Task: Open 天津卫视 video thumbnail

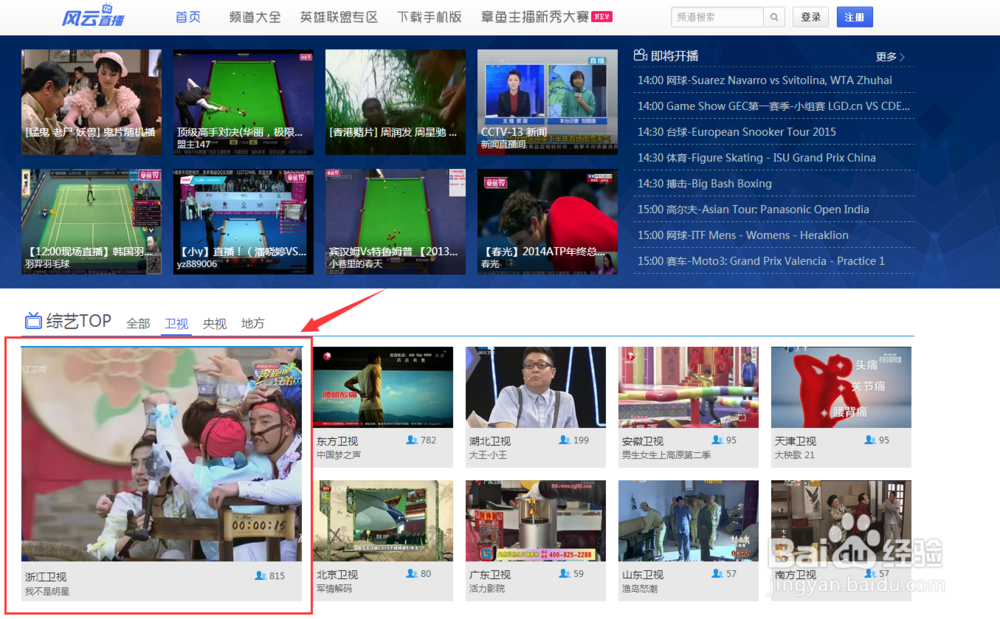Action: pyautogui.click(x=841, y=387)
